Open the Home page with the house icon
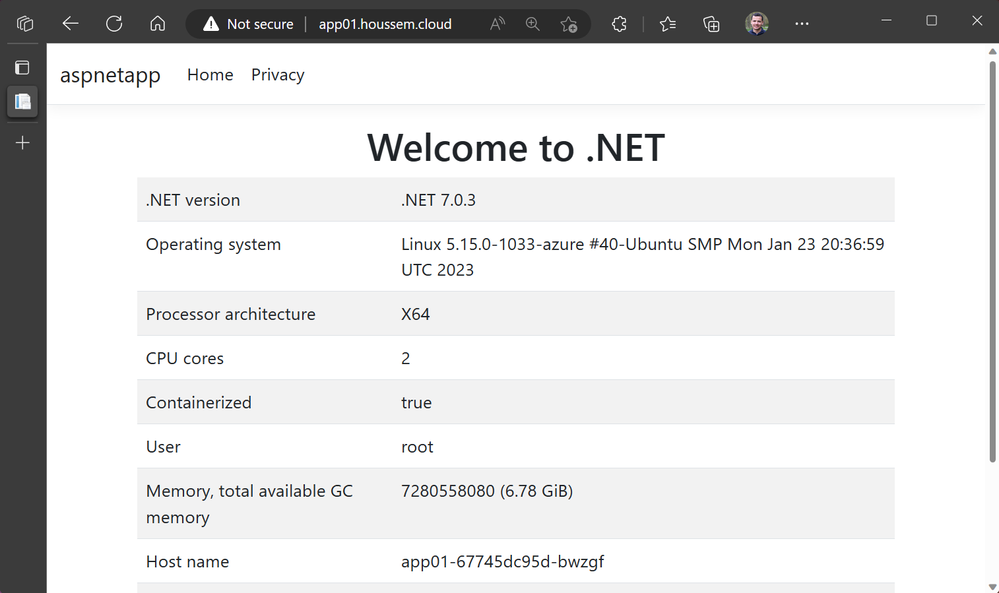The image size is (999, 593). [x=157, y=24]
